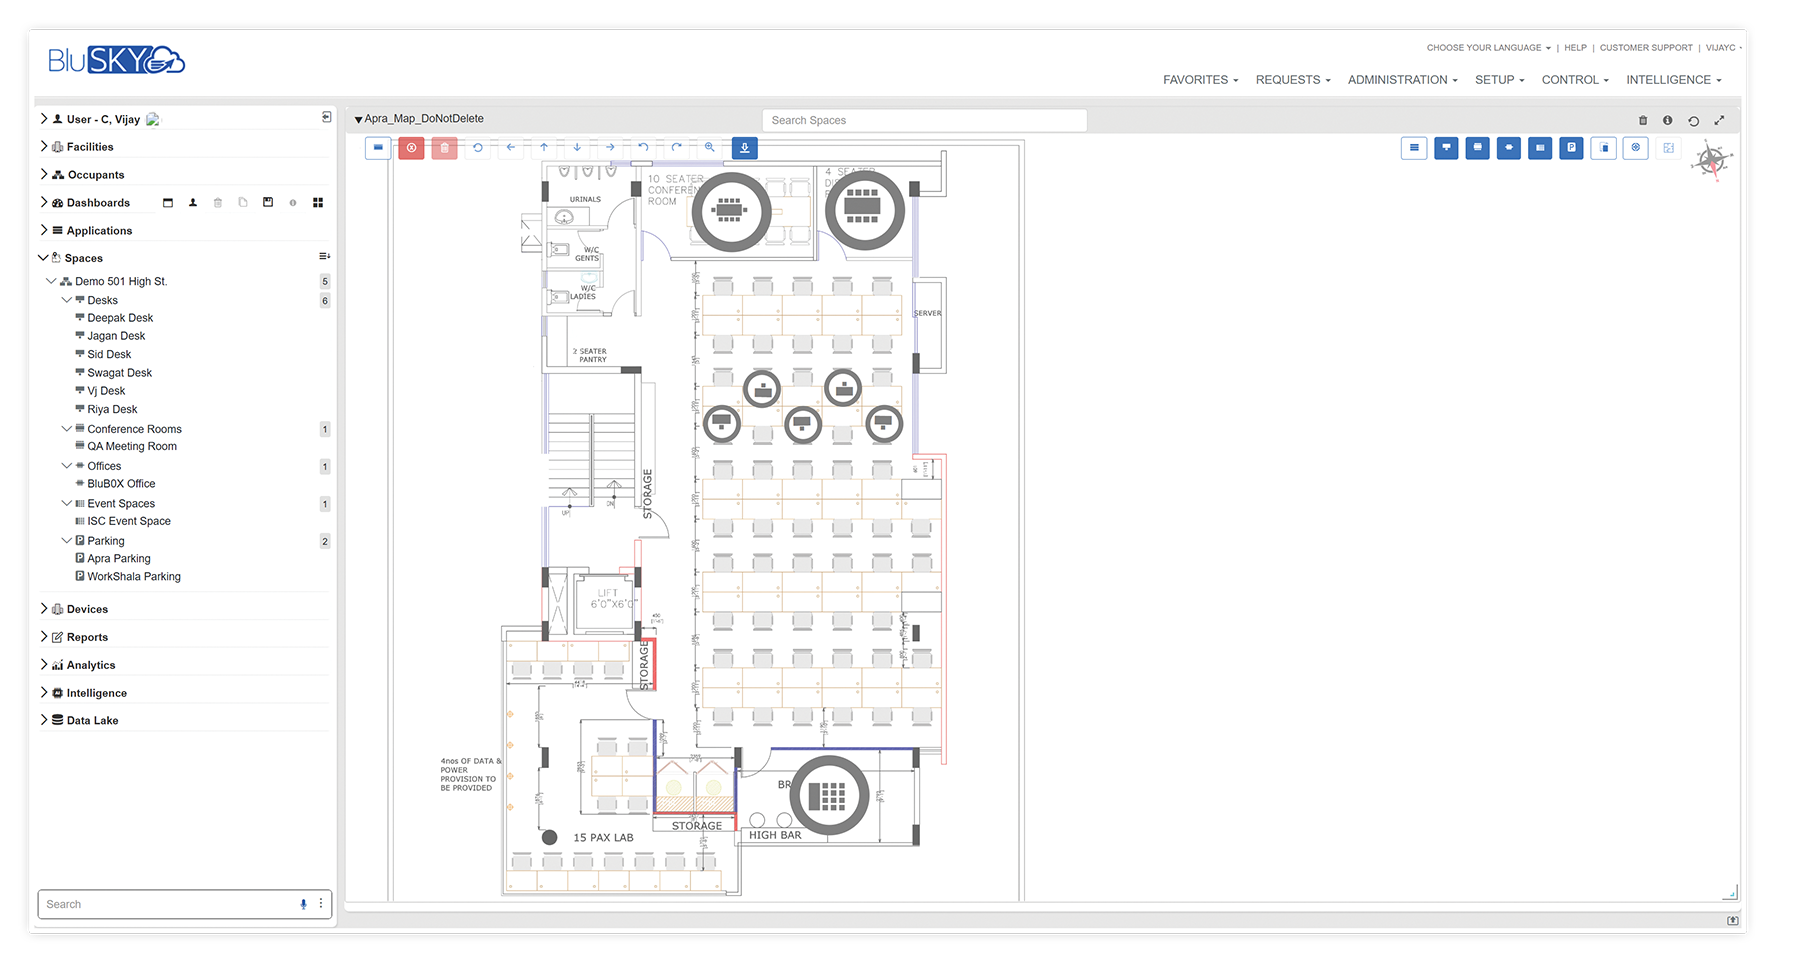
Task: Open the CONTROL menu
Action: pos(1574,80)
